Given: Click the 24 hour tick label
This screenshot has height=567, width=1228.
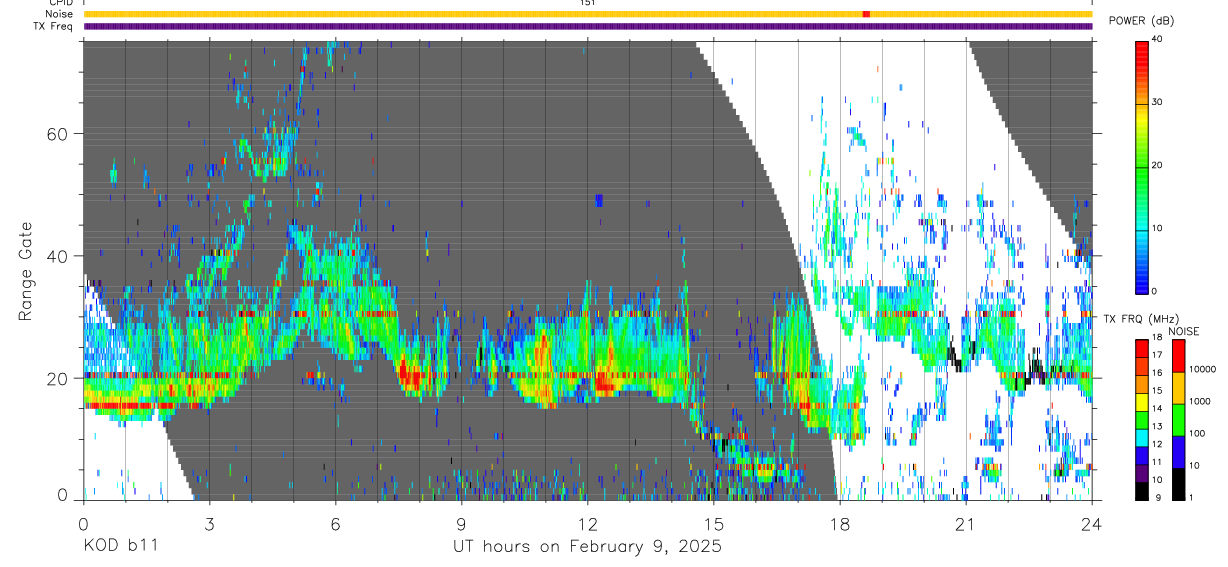Looking at the screenshot, I should (1092, 523).
